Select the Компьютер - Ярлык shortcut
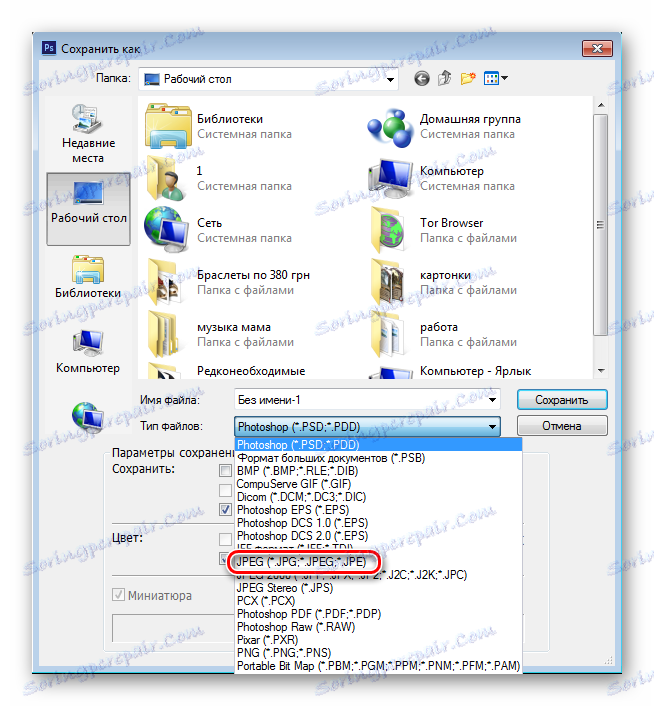The height and width of the screenshot is (706, 654). point(450,371)
